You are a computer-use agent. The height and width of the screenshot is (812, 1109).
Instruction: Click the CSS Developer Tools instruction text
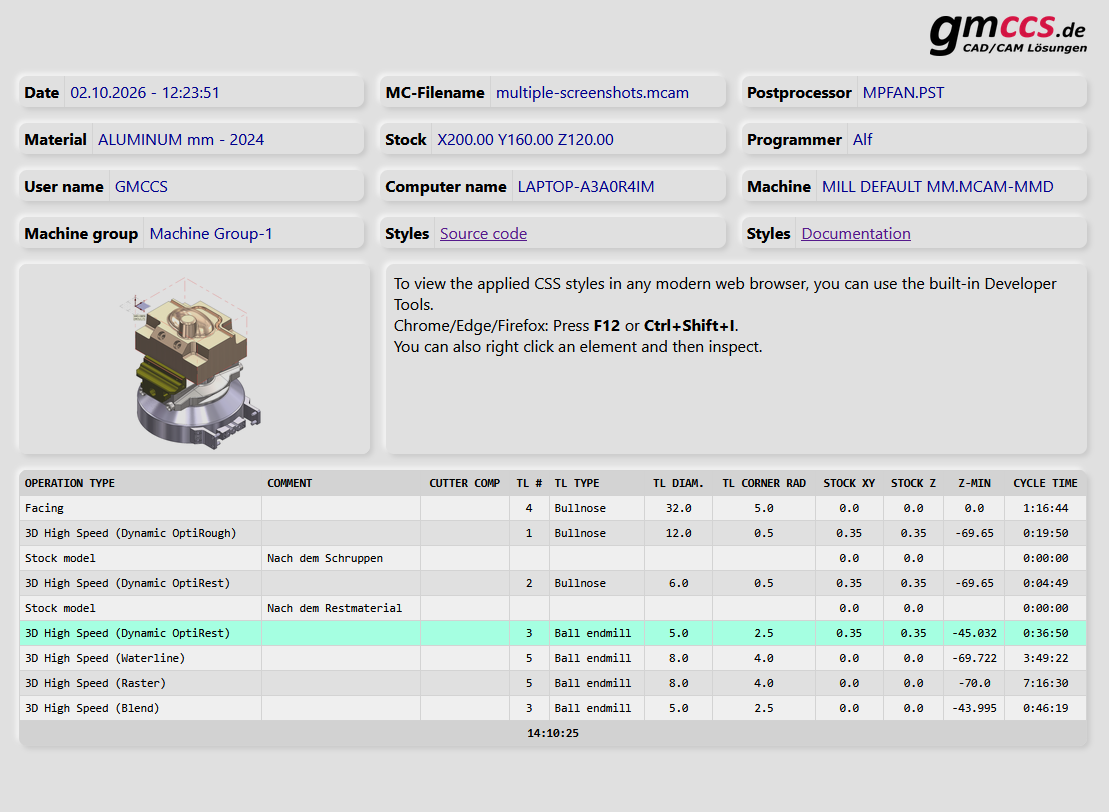(725, 315)
